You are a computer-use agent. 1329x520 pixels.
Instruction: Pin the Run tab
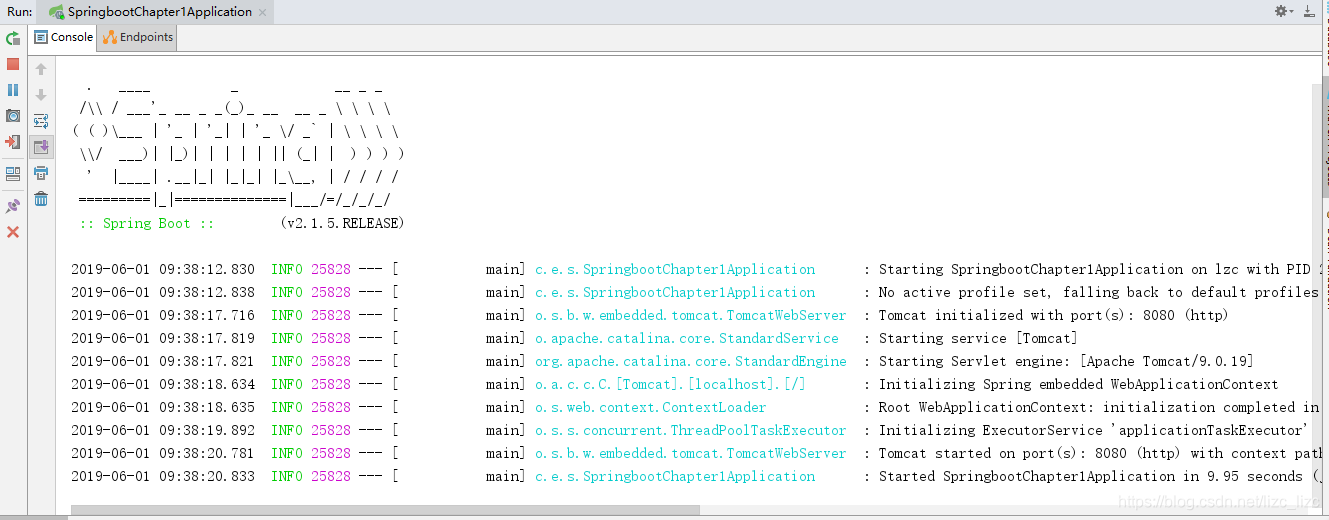(x=13, y=206)
